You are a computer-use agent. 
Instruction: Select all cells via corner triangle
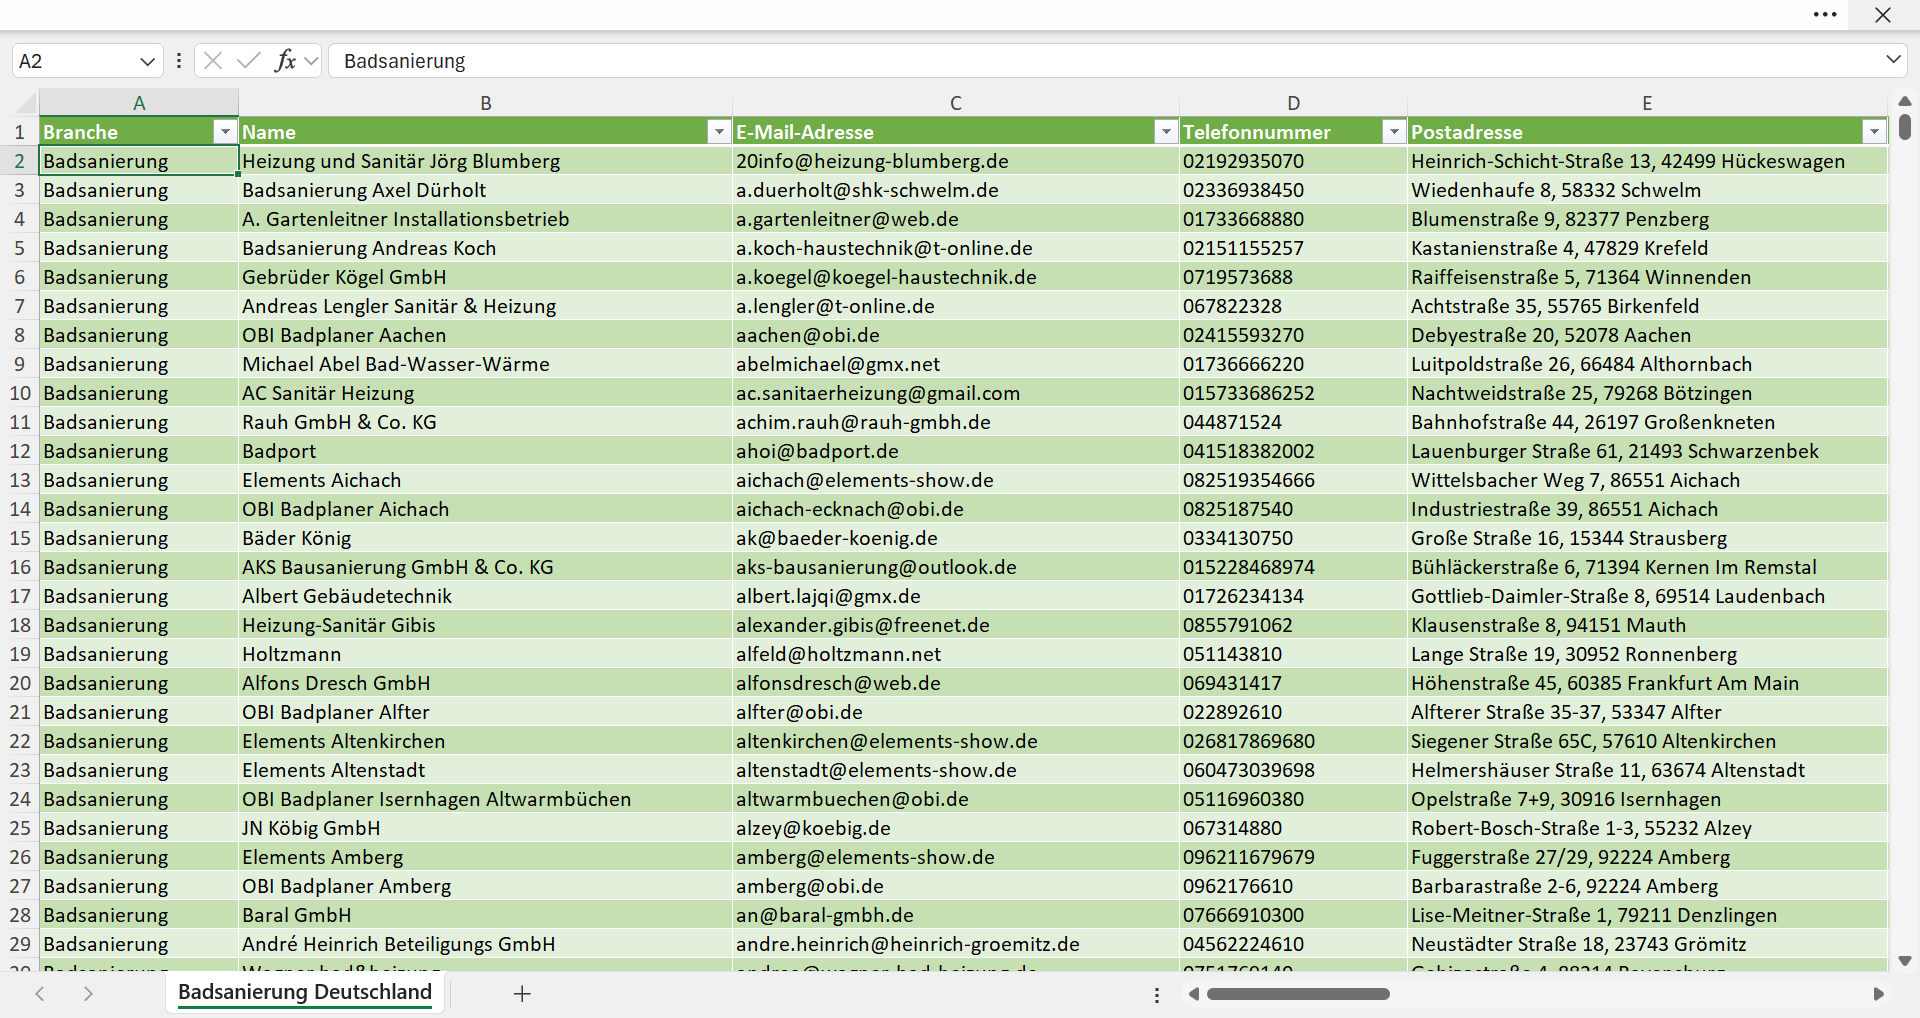click(24, 102)
